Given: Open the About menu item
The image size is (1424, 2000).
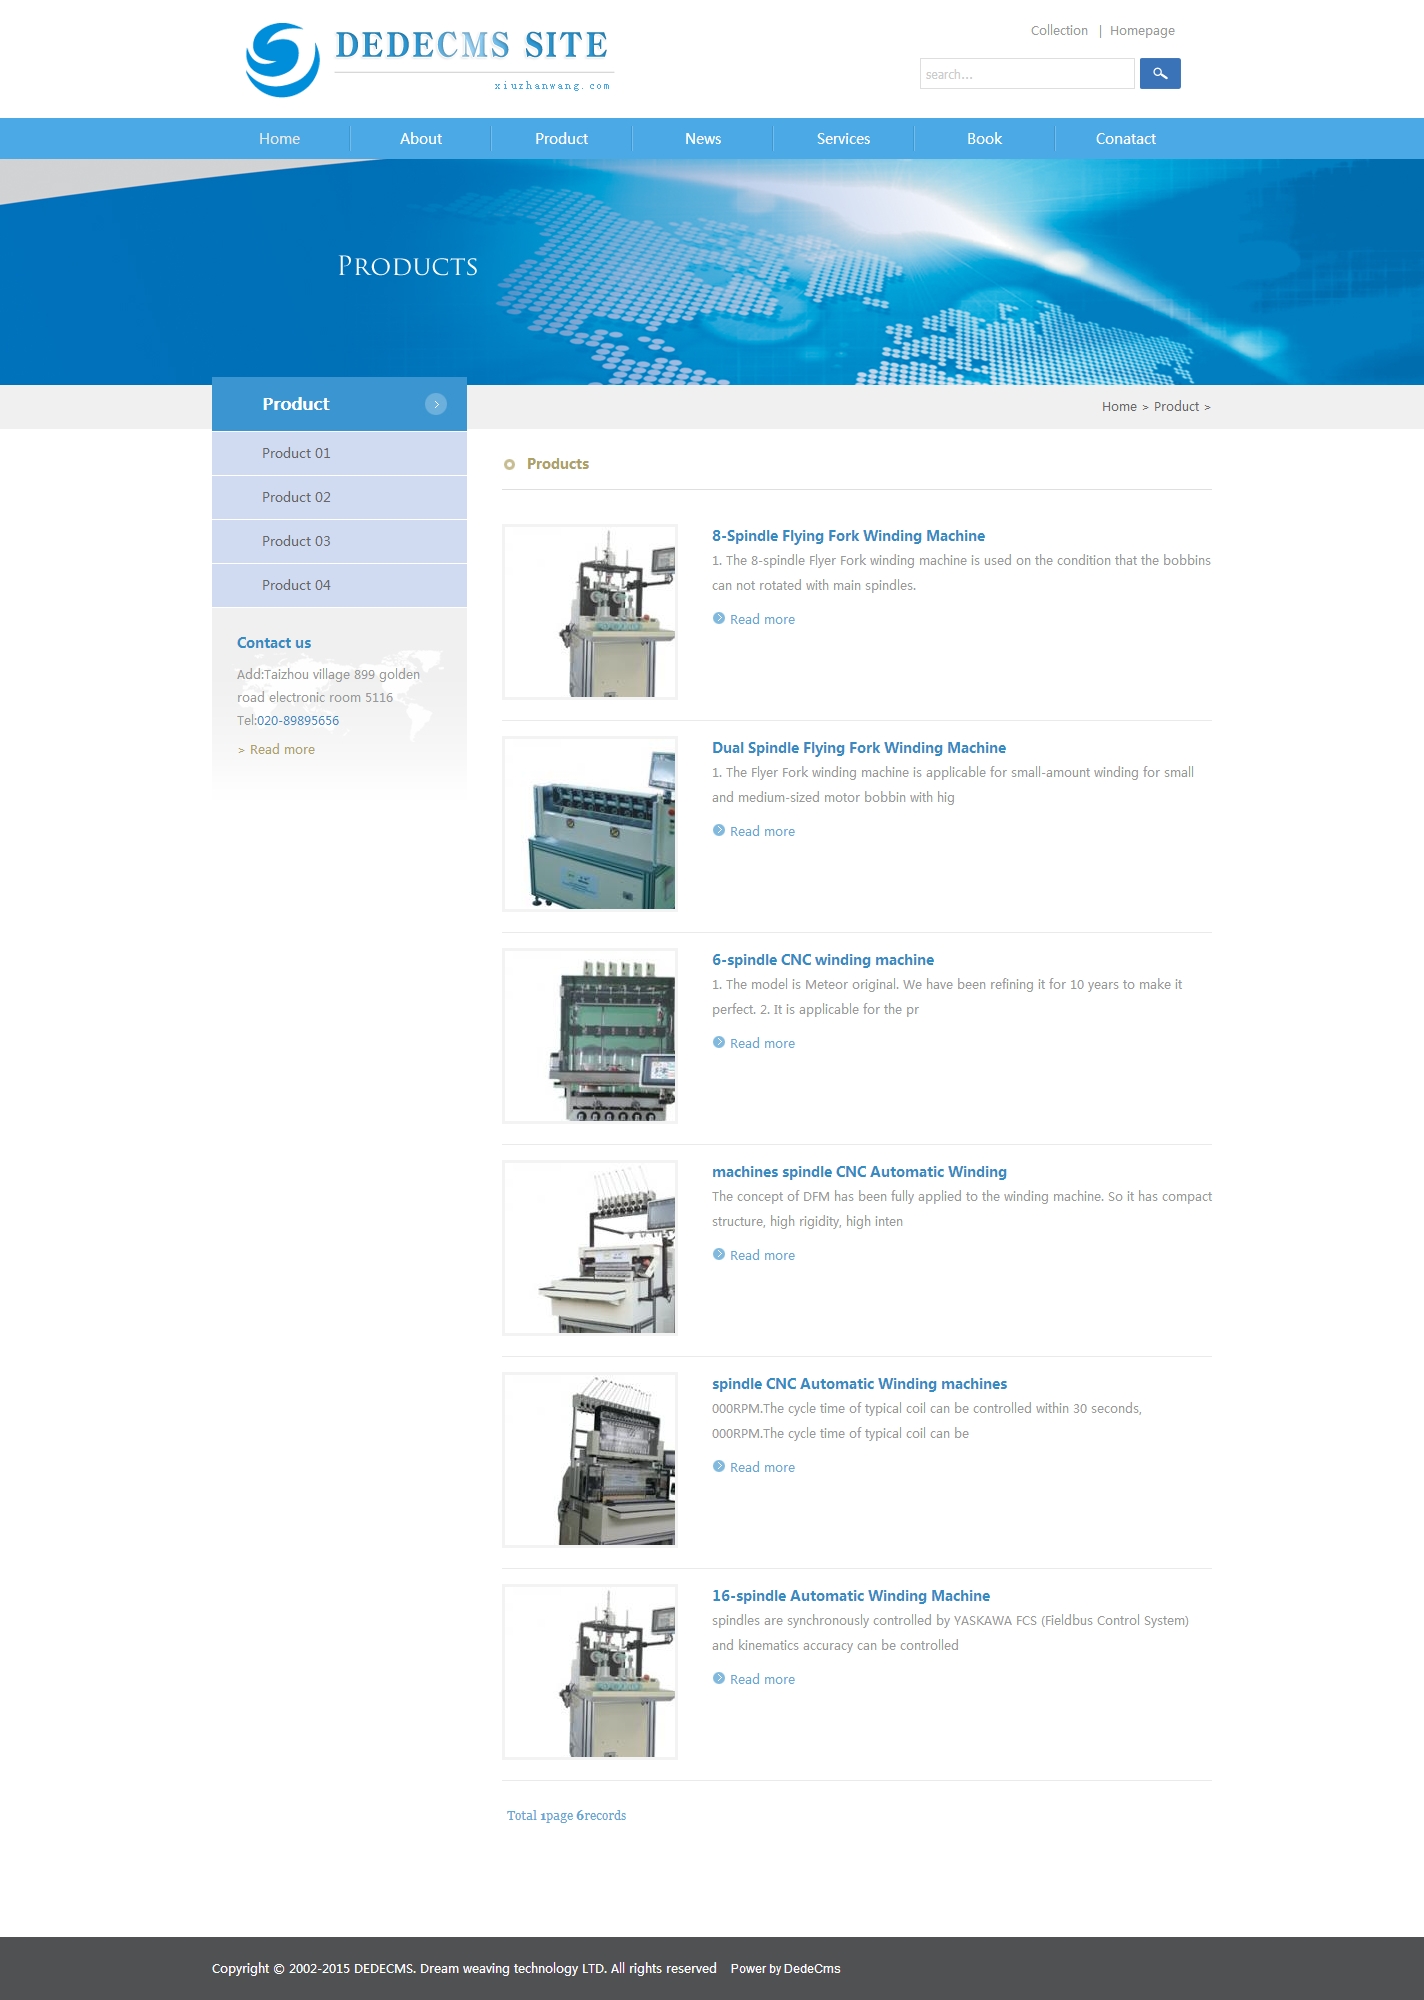Looking at the screenshot, I should click(421, 139).
